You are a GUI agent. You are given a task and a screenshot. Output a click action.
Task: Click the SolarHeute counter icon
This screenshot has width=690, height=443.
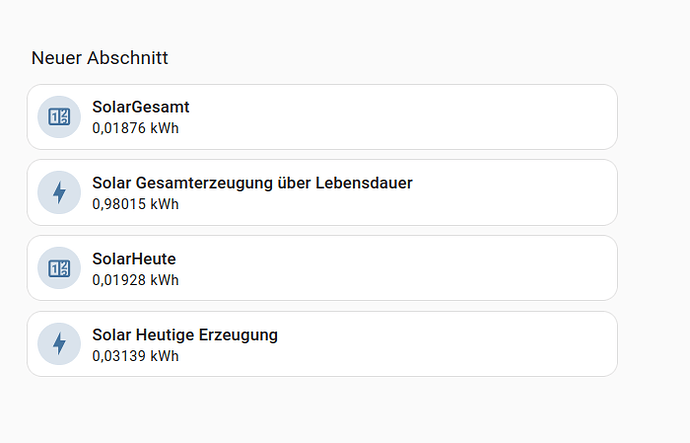coord(59,268)
